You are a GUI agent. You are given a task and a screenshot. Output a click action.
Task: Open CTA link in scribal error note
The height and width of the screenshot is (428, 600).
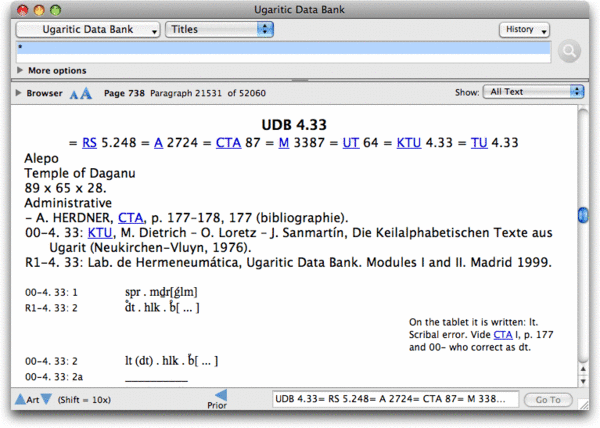[503, 335]
